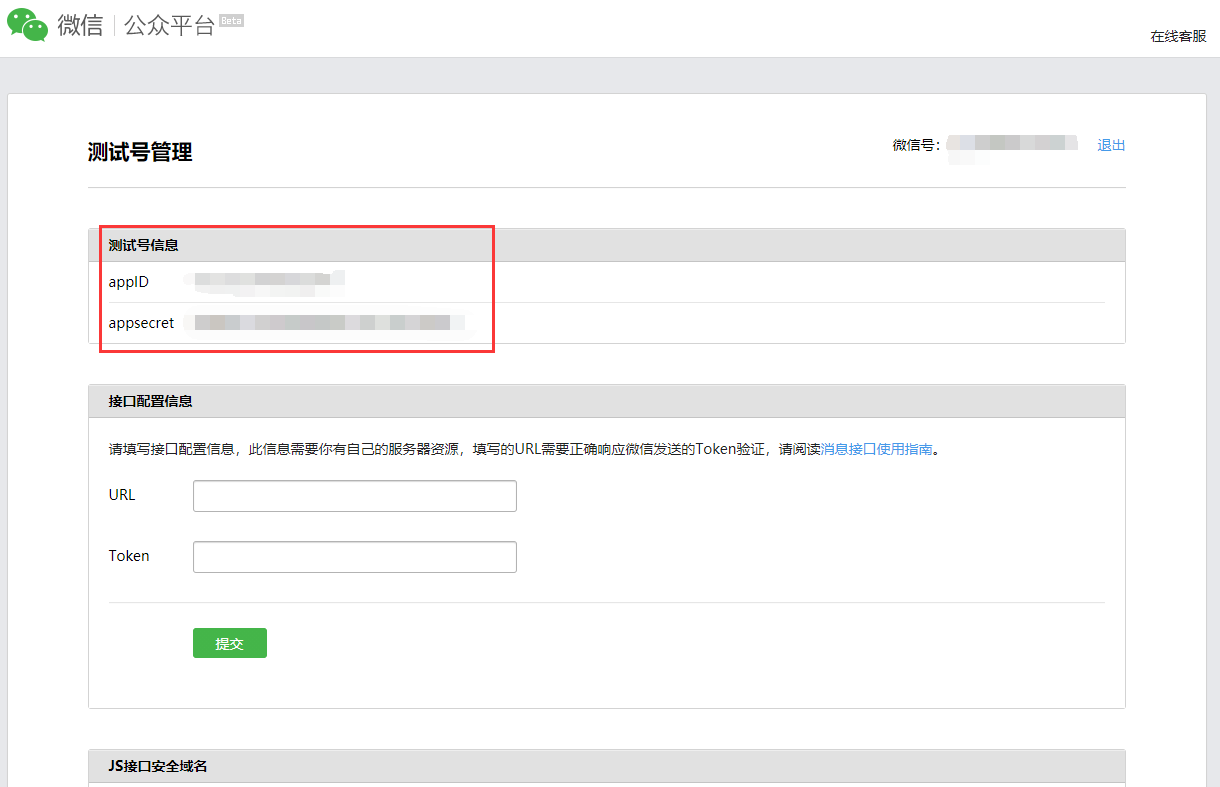Select the 测试号管理 page heading
The width and height of the screenshot is (1220, 787).
tap(140, 152)
